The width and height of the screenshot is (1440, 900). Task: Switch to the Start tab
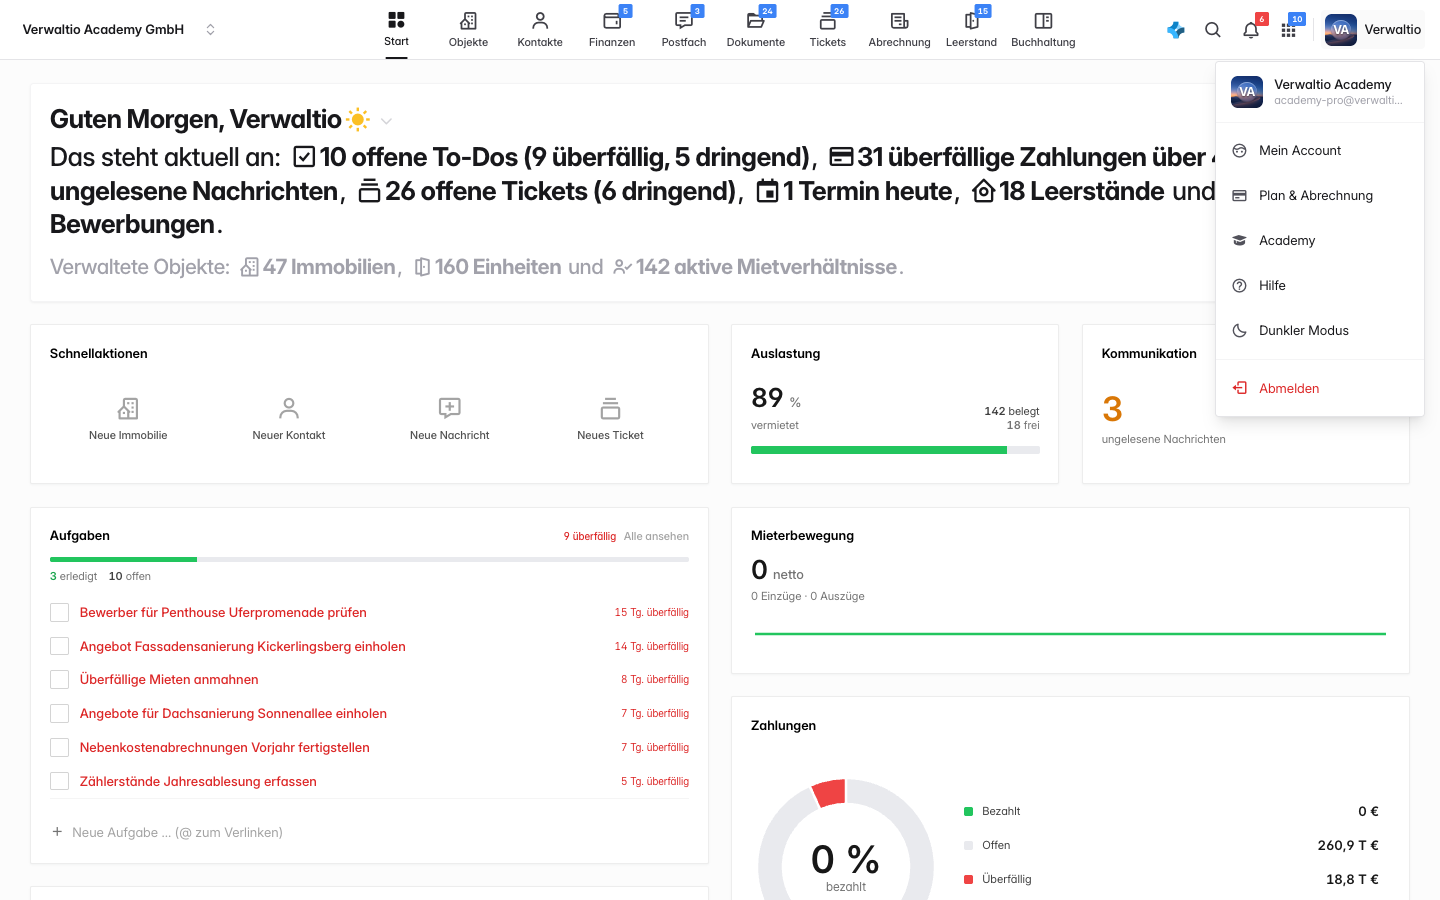click(x=396, y=30)
